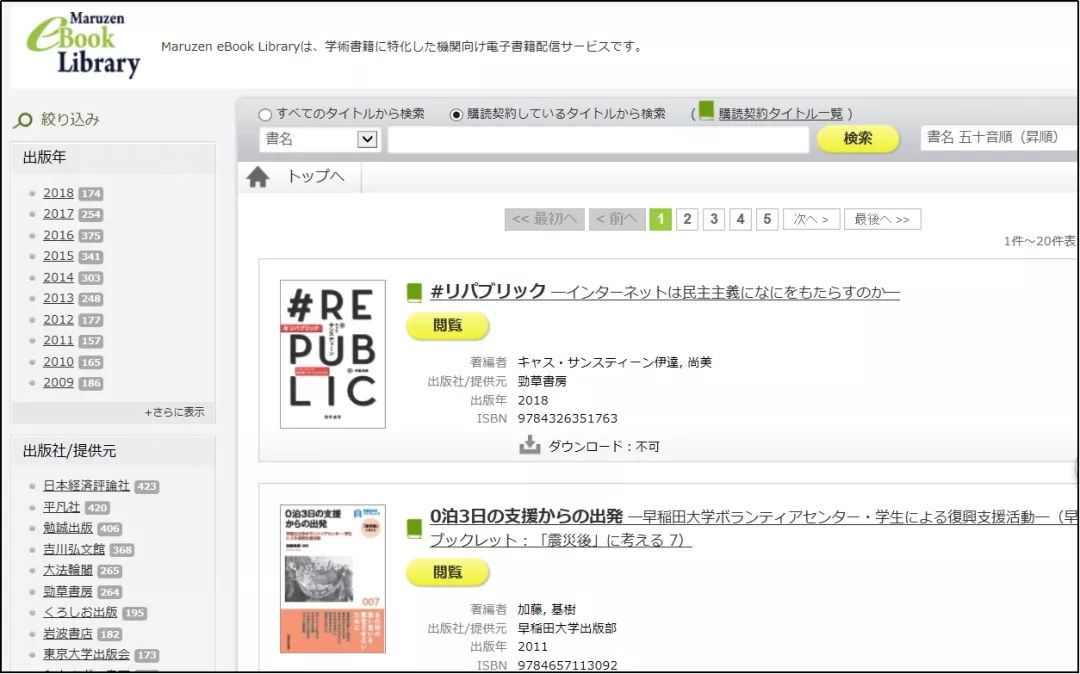Select page 3 in pagination
The width and height of the screenshot is (1080, 674).
(714, 217)
